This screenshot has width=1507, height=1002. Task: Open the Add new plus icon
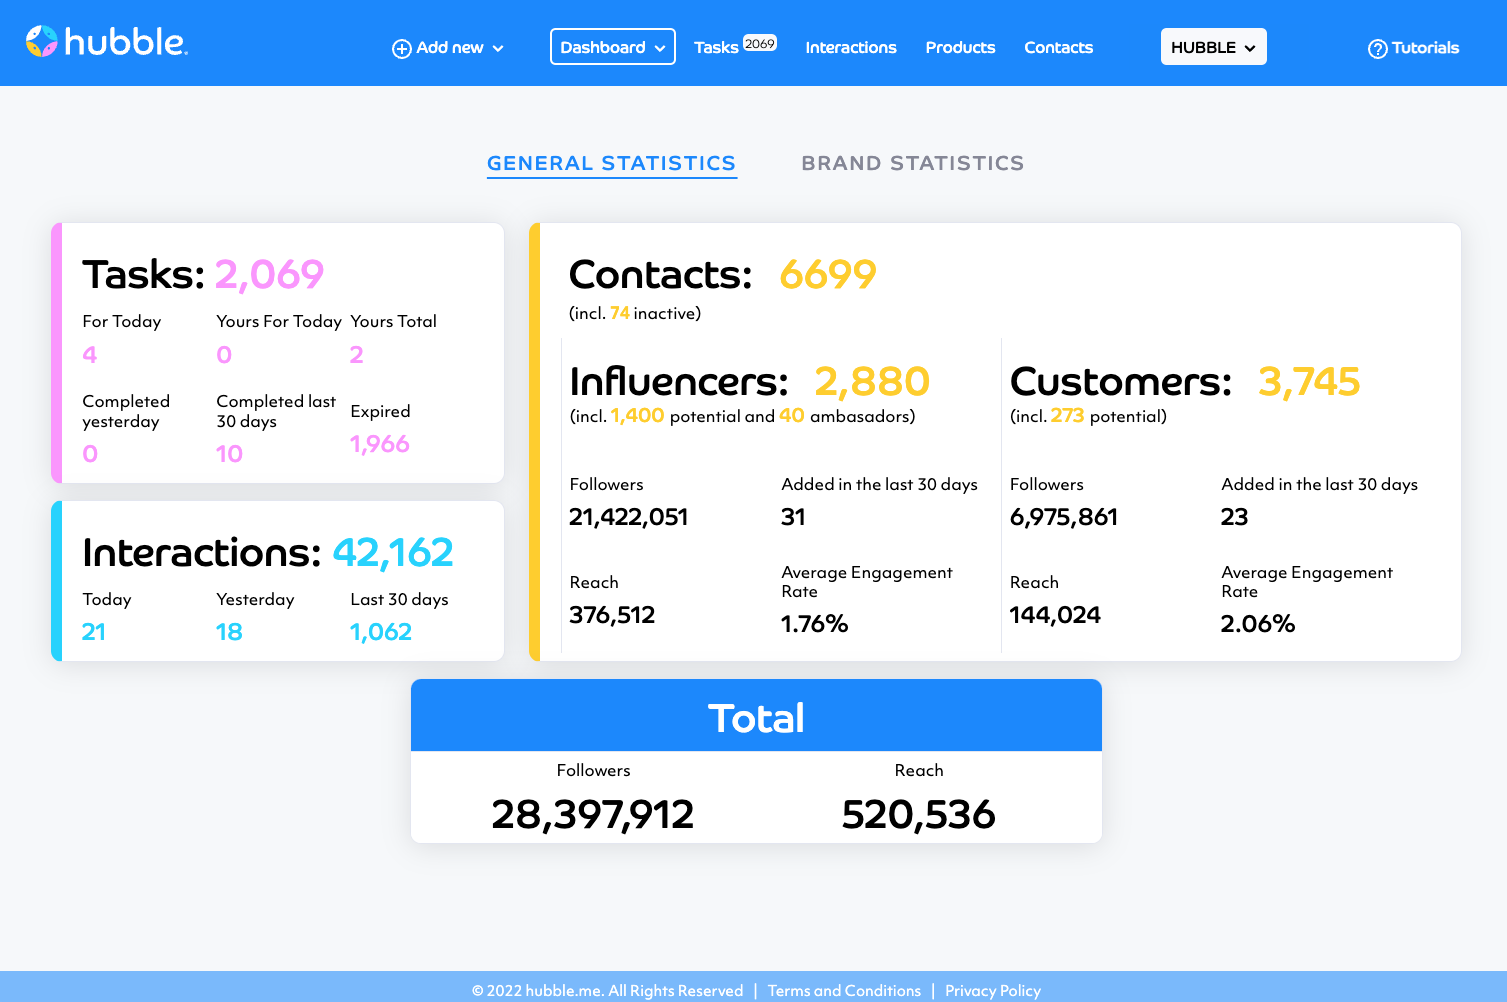point(400,47)
